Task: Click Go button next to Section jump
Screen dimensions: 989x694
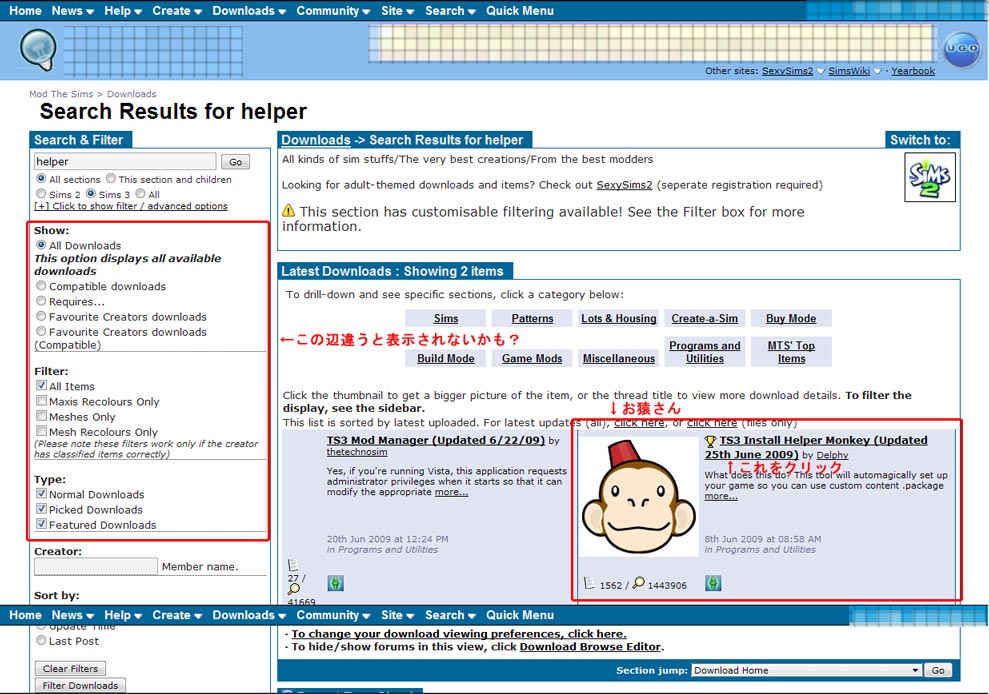Action: (x=938, y=670)
